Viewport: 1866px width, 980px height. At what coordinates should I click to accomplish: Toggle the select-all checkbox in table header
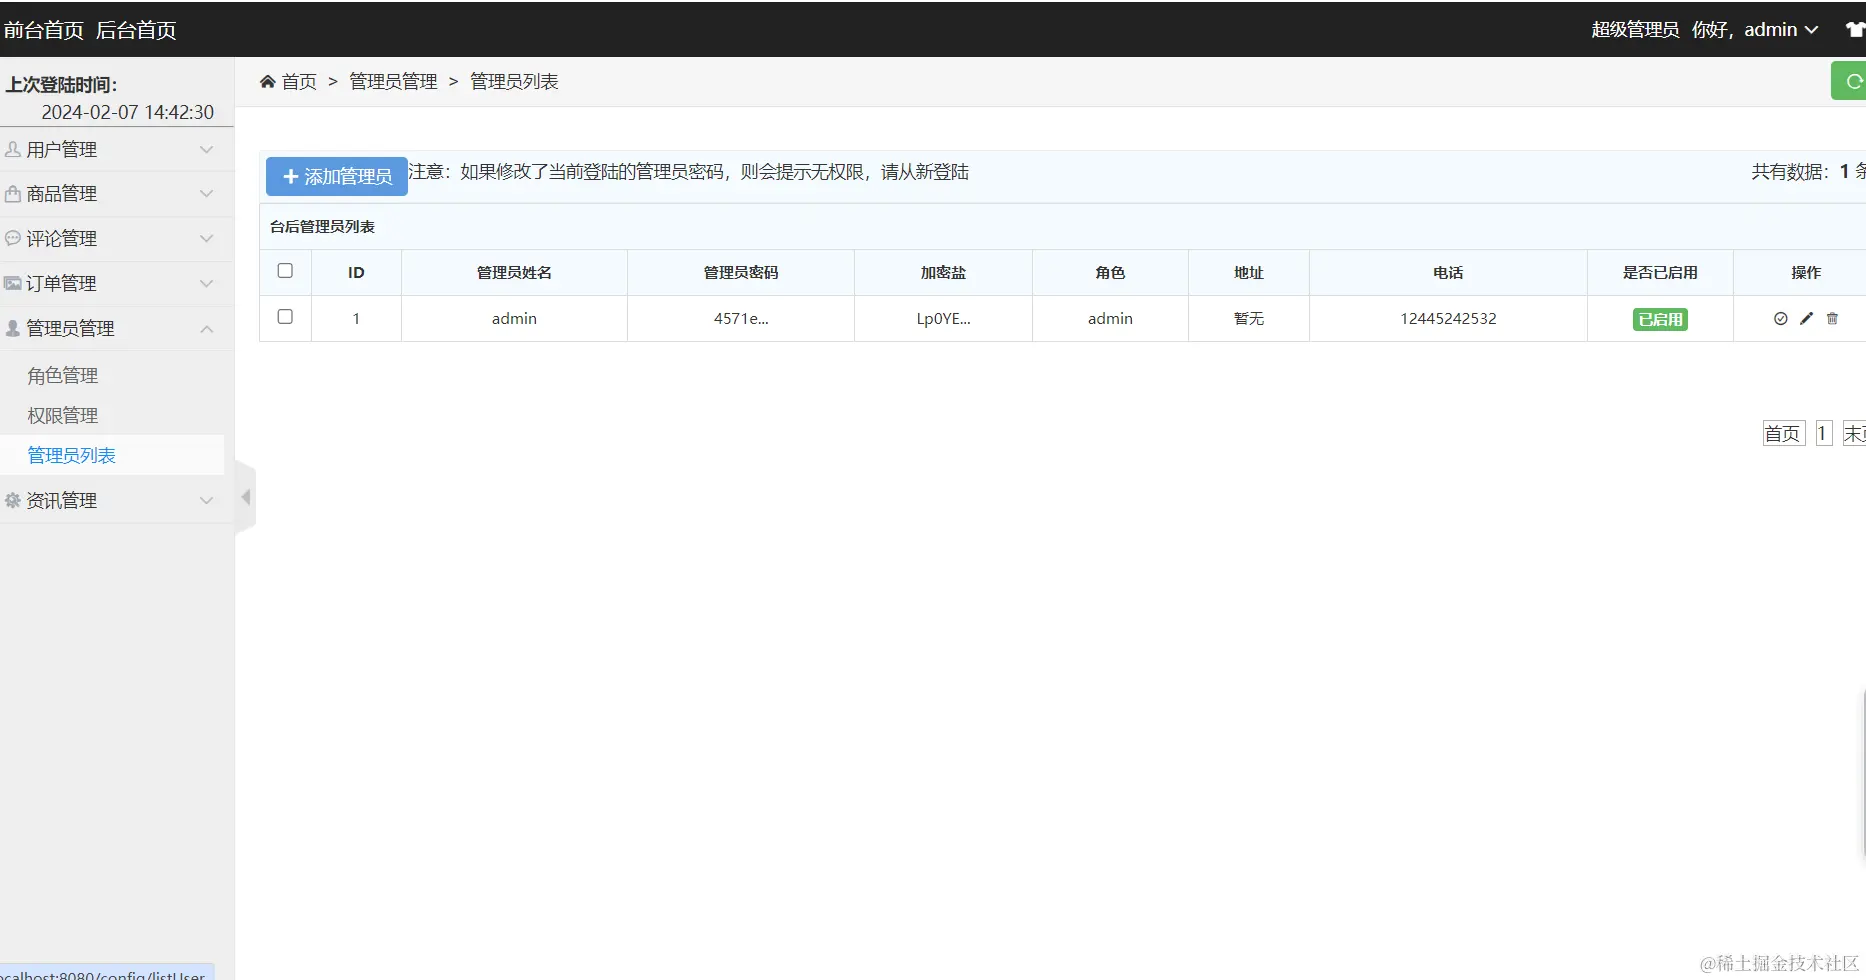click(285, 271)
